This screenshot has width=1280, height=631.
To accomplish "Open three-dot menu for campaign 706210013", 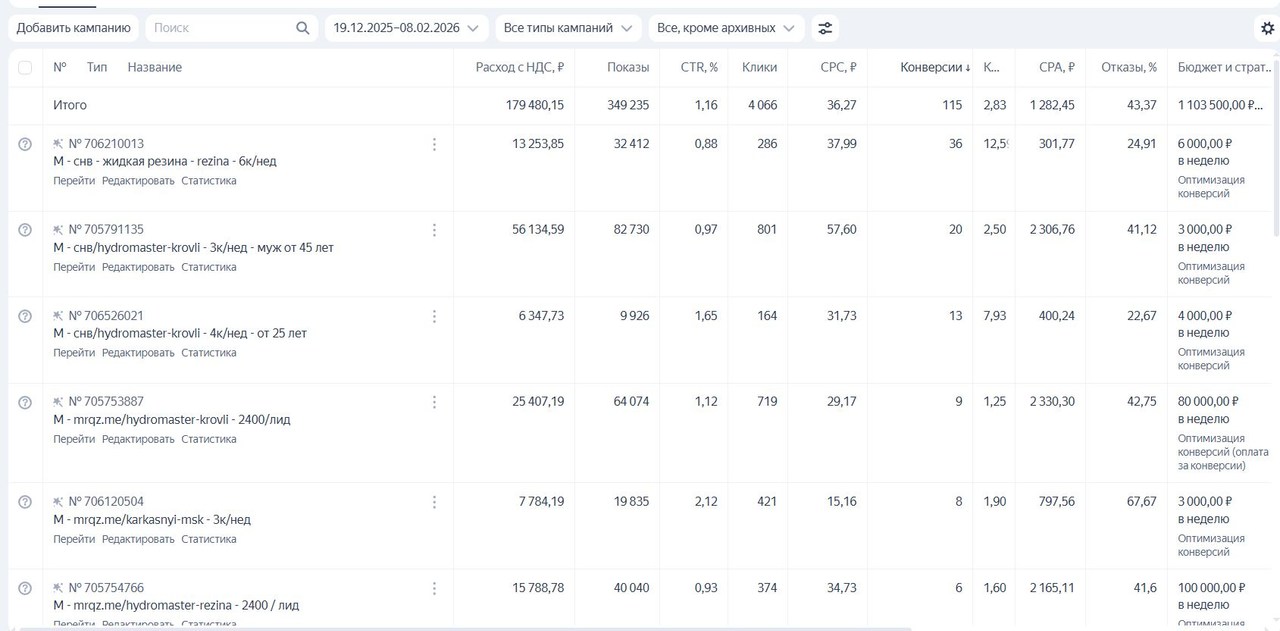I will pos(434,144).
